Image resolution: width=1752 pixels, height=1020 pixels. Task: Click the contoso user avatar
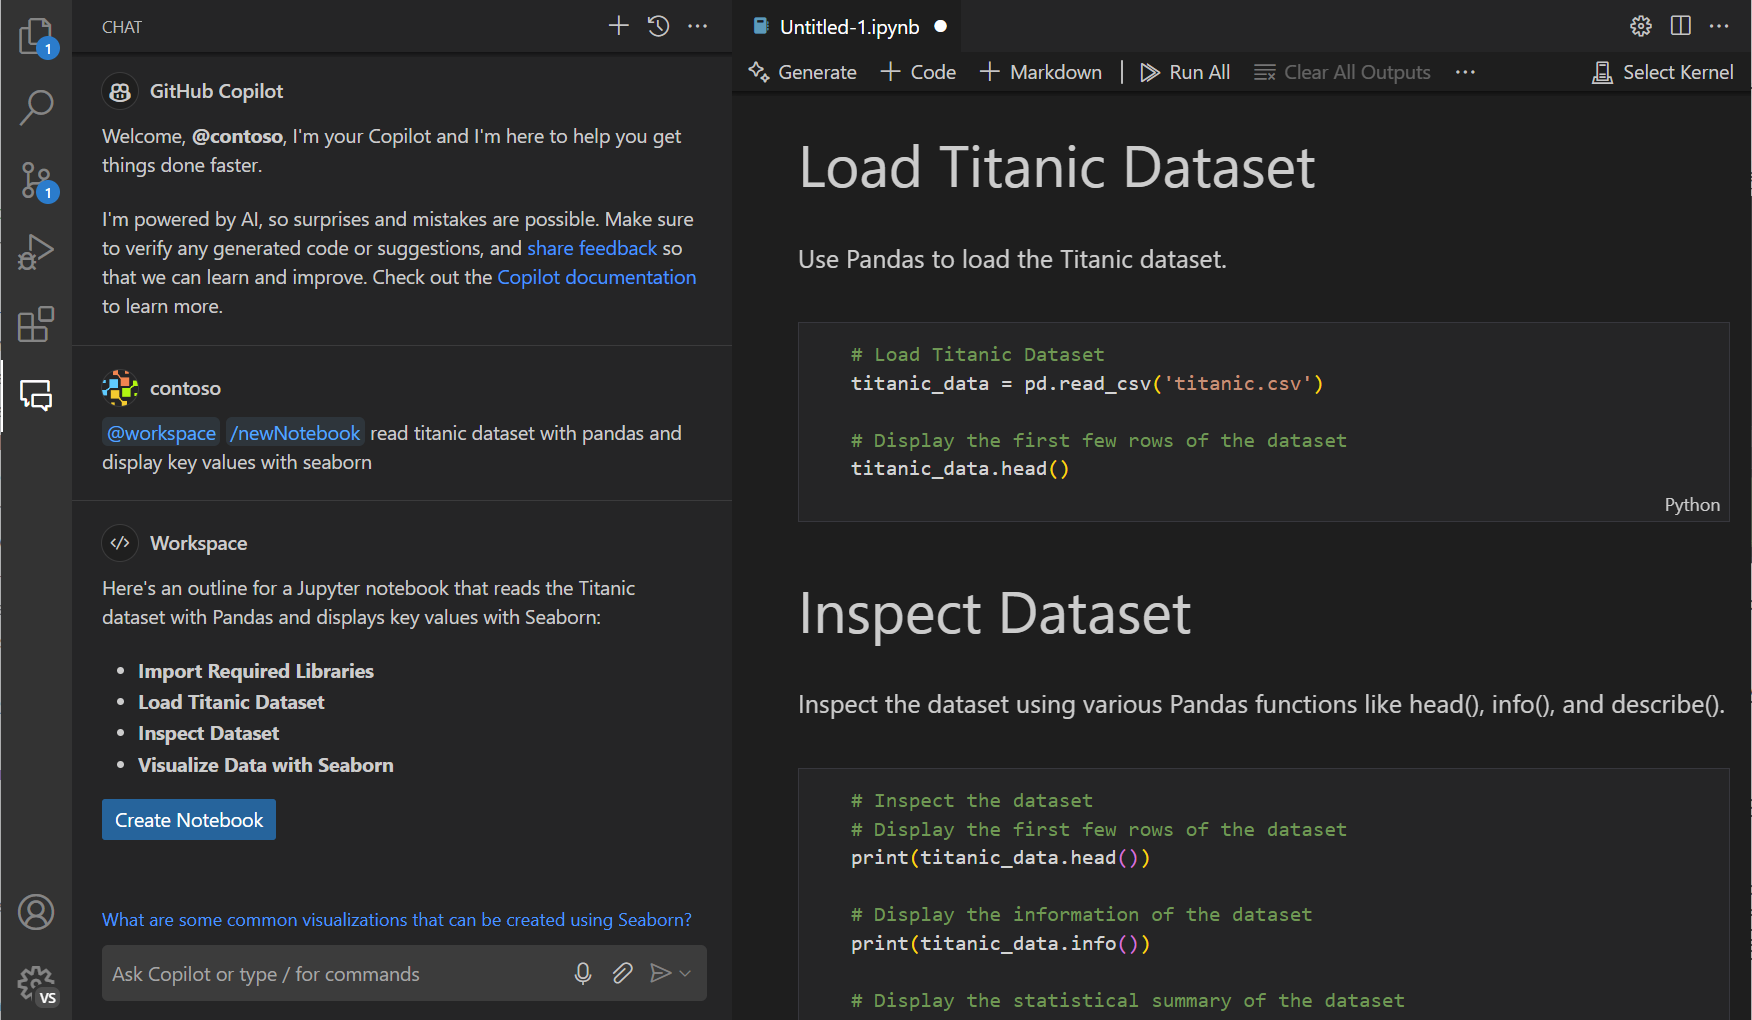click(x=120, y=388)
